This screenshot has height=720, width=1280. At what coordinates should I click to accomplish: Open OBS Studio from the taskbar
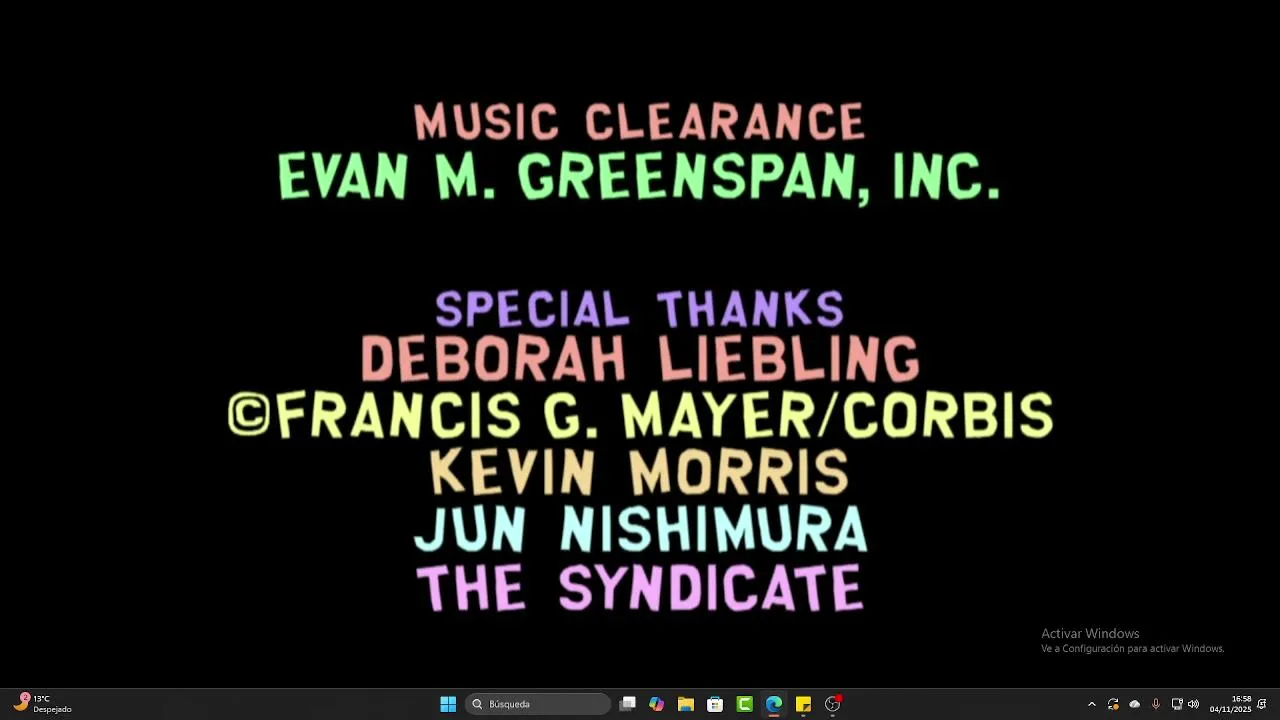pos(833,704)
